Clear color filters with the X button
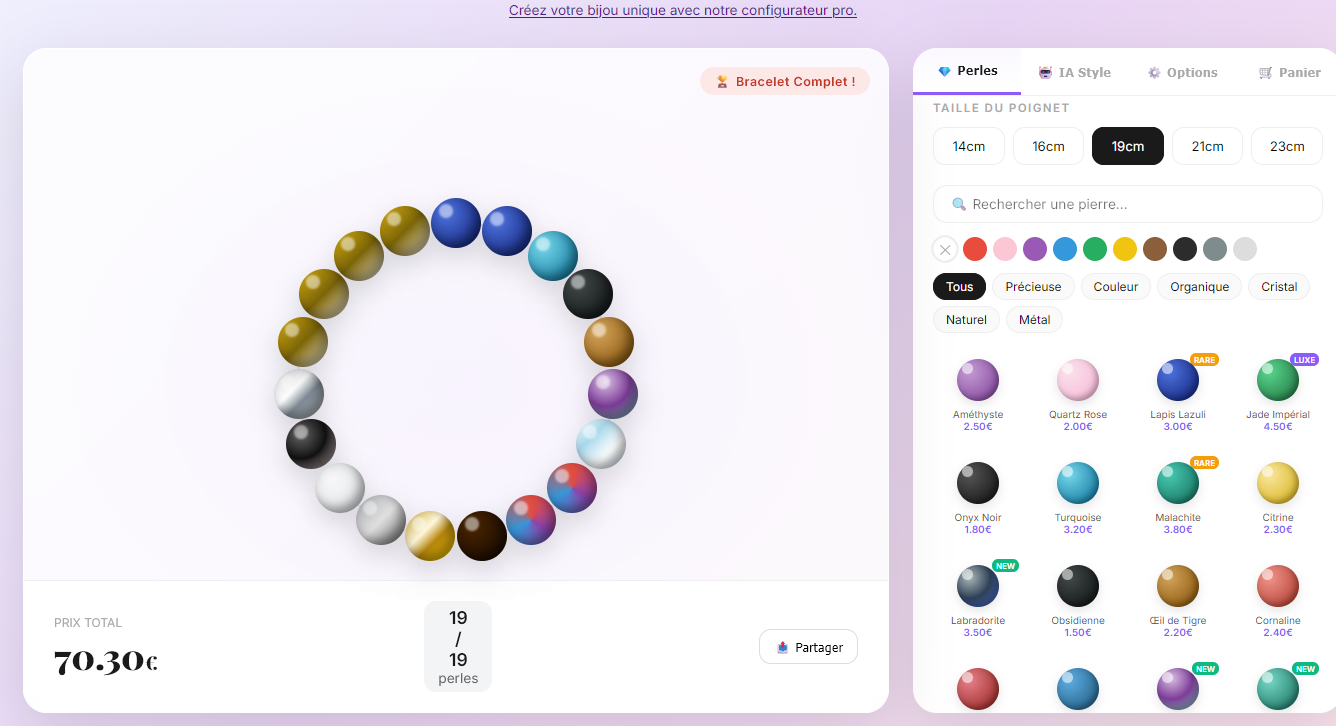Image resolution: width=1336 pixels, height=726 pixels. (944, 249)
